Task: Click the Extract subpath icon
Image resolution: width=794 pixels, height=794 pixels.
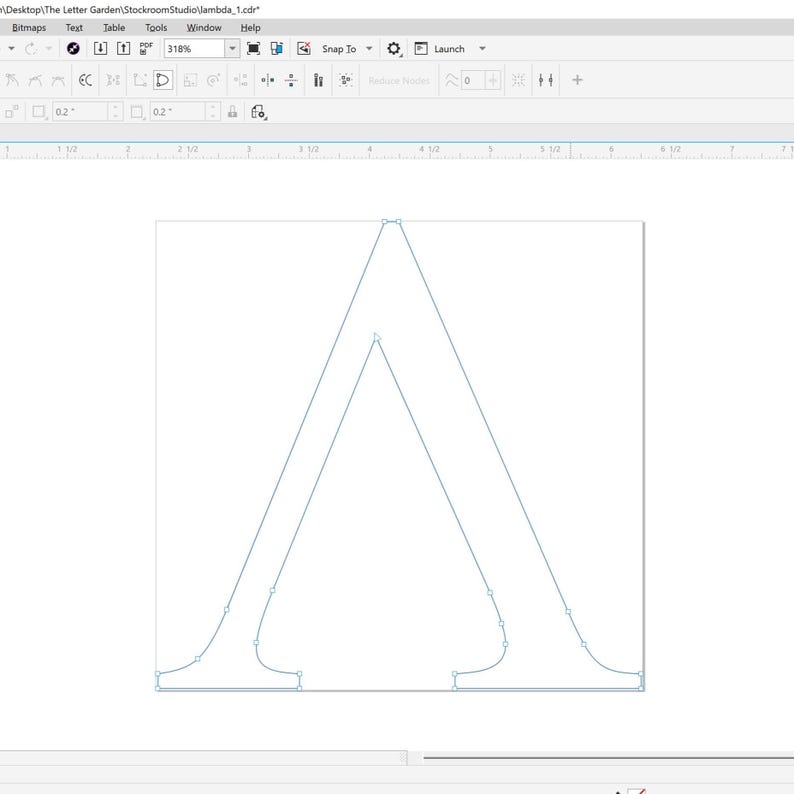Action: coord(113,80)
